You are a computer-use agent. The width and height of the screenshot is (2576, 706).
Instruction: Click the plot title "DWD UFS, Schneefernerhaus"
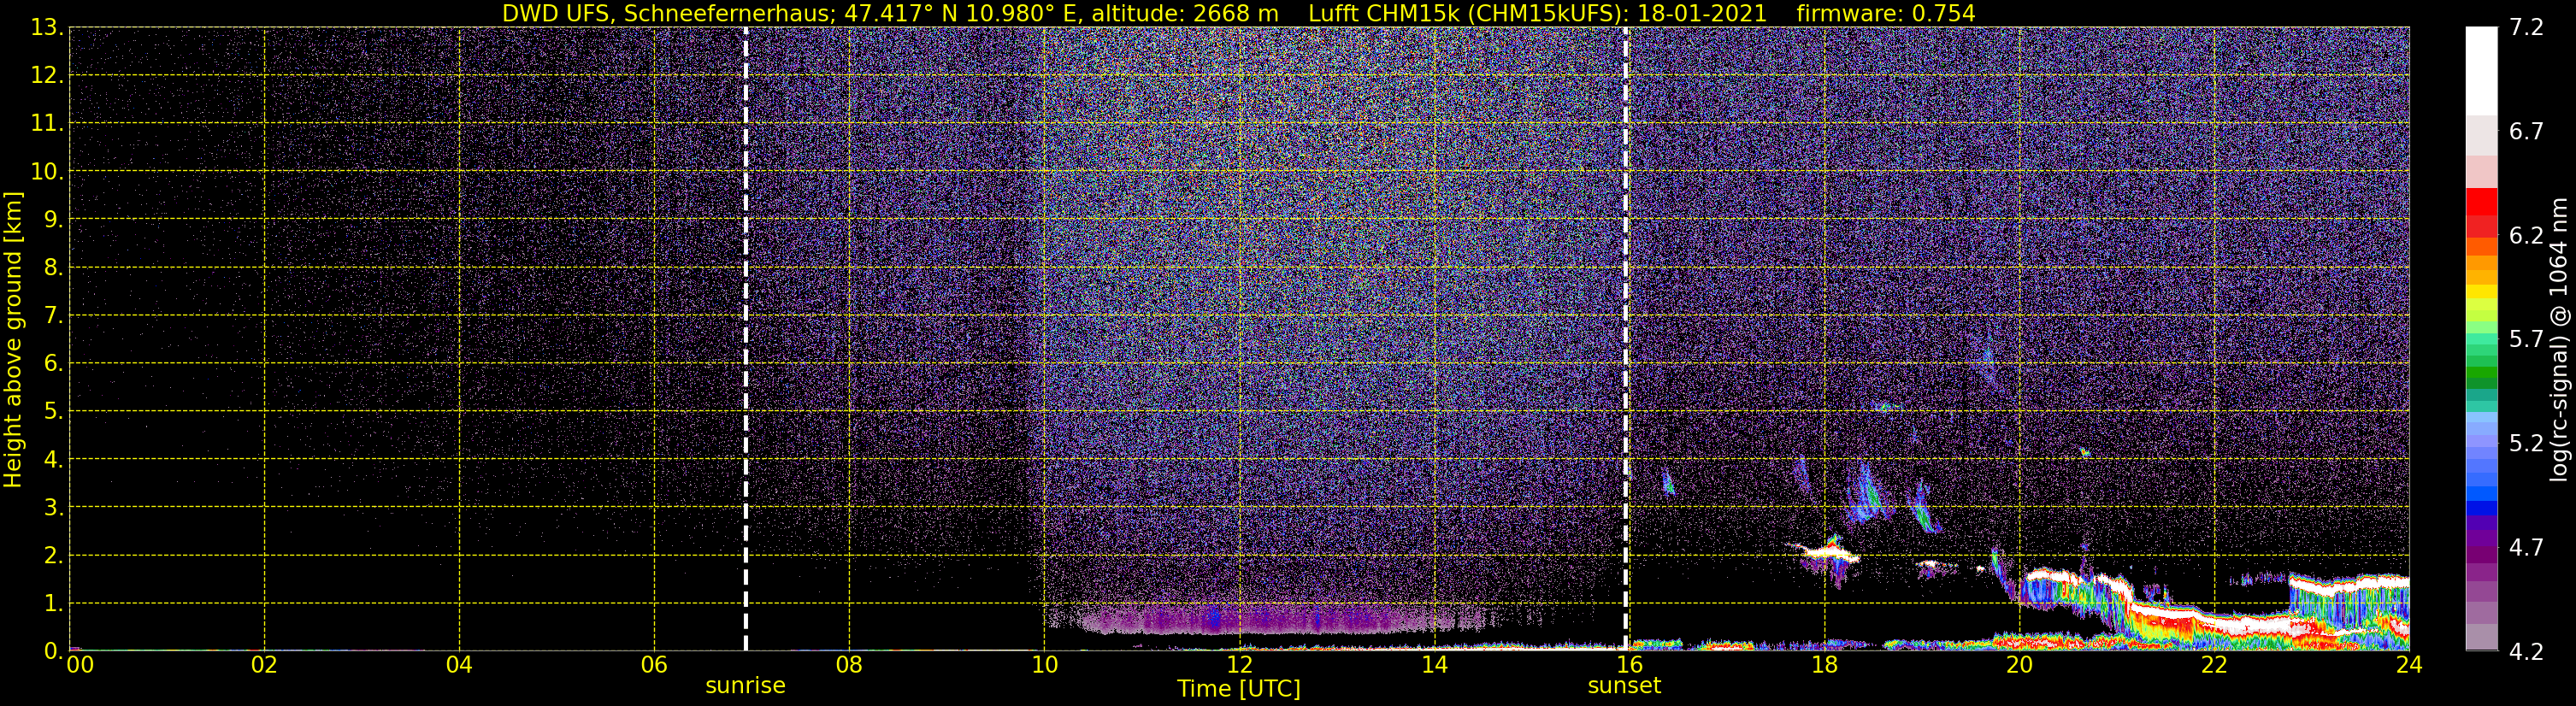pyautogui.click(x=668, y=13)
